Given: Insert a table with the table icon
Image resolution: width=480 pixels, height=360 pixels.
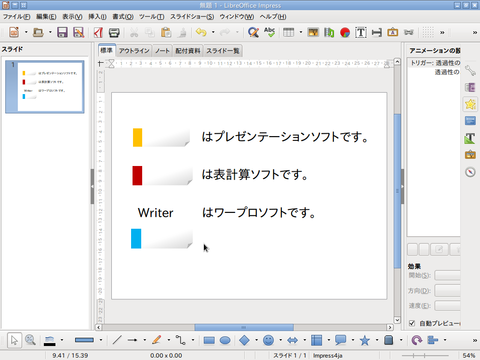Looking at the screenshot, I should [x=289, y=32].
